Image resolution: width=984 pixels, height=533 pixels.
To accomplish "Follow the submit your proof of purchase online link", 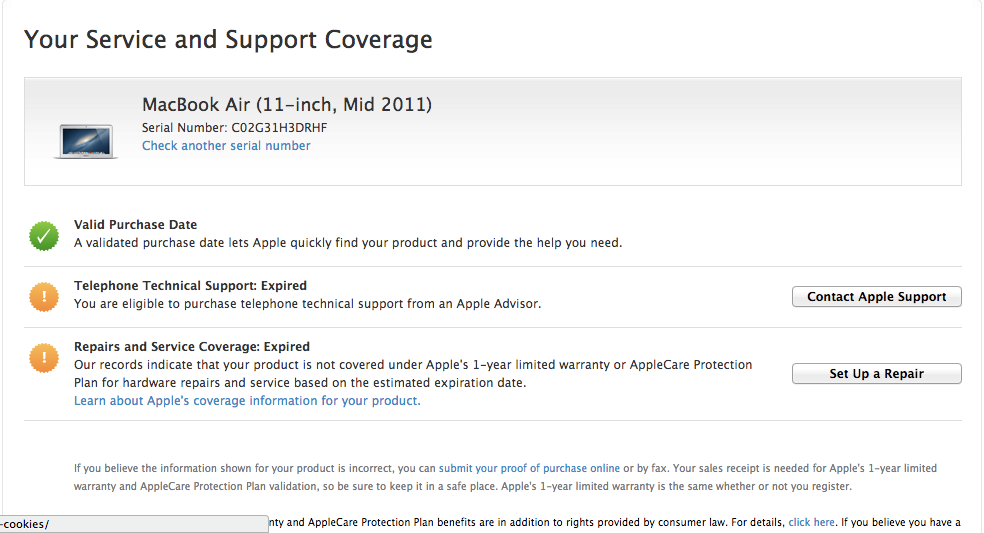I will [529, 468].
